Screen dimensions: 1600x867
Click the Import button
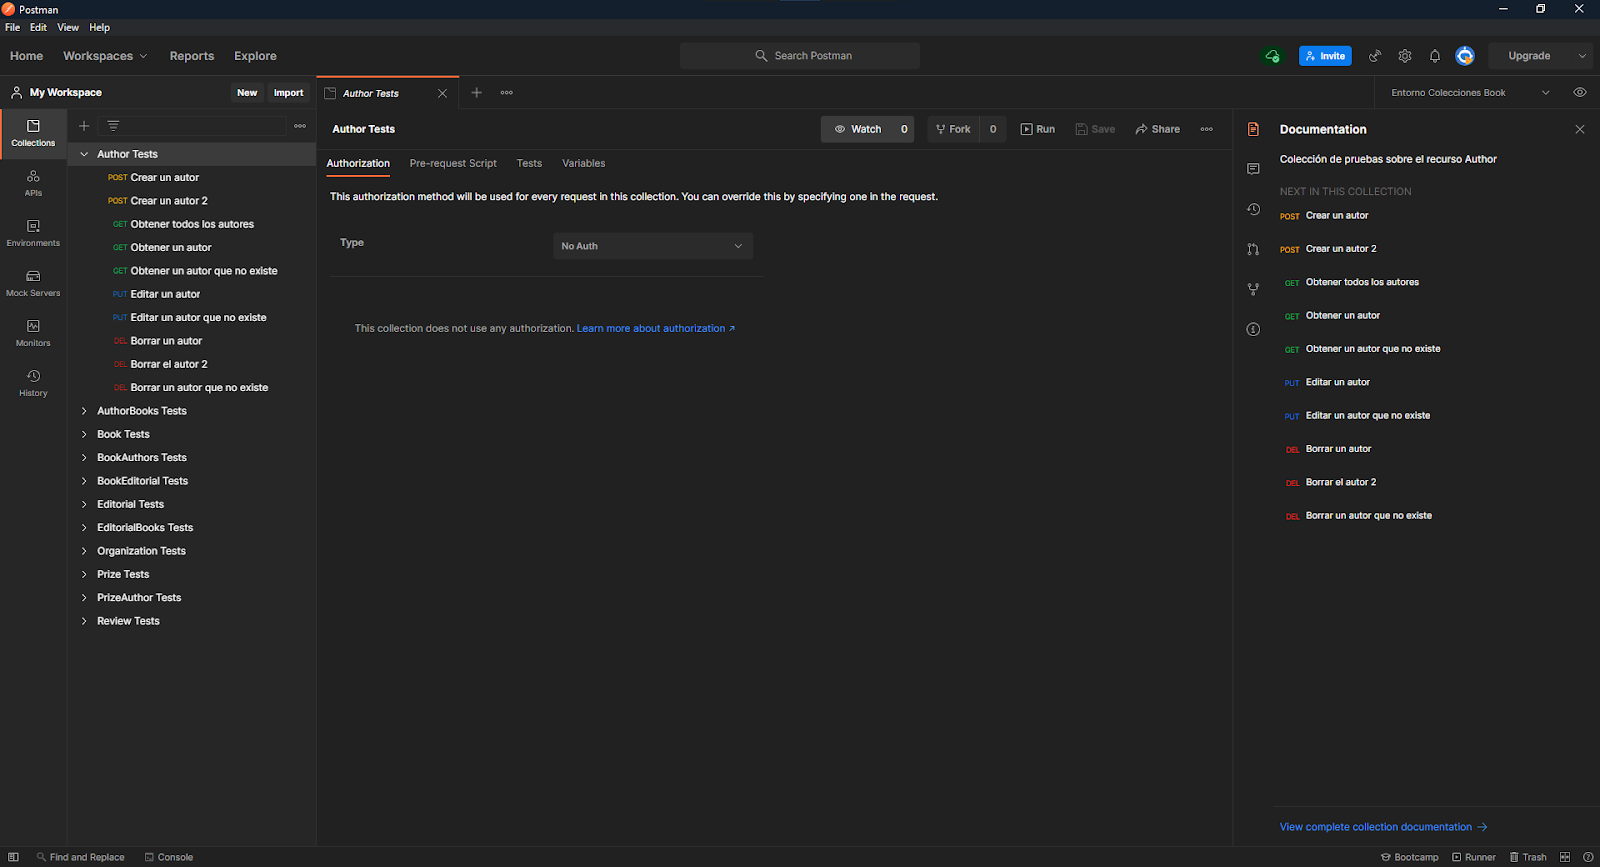click(x=288, y=93)
